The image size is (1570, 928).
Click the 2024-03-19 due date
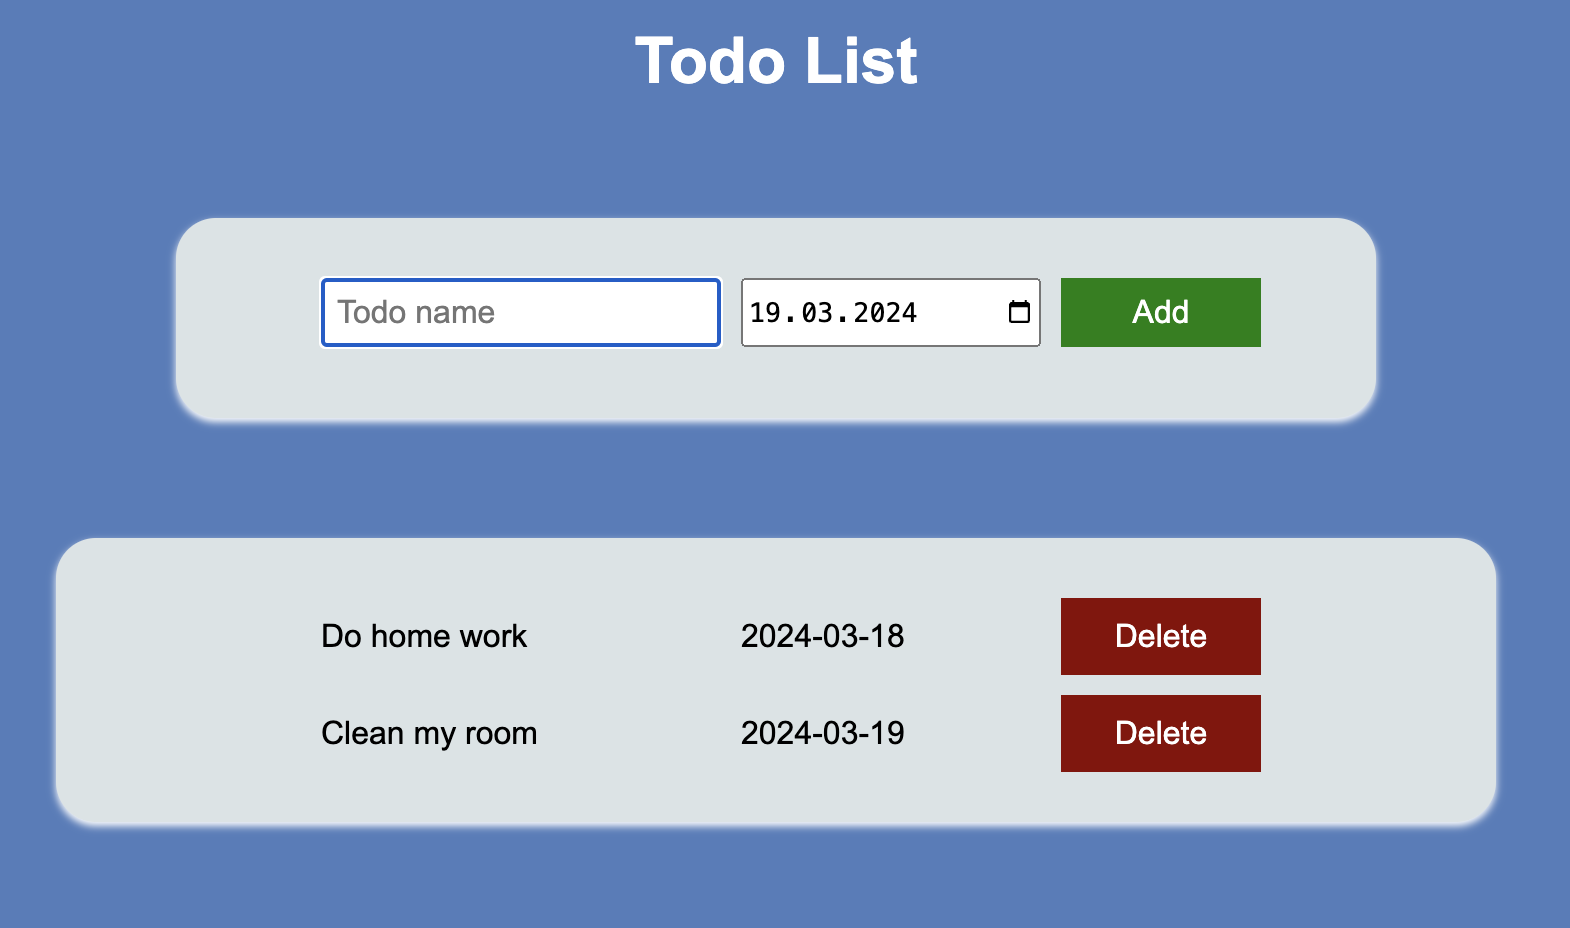[x=822, y=733]
